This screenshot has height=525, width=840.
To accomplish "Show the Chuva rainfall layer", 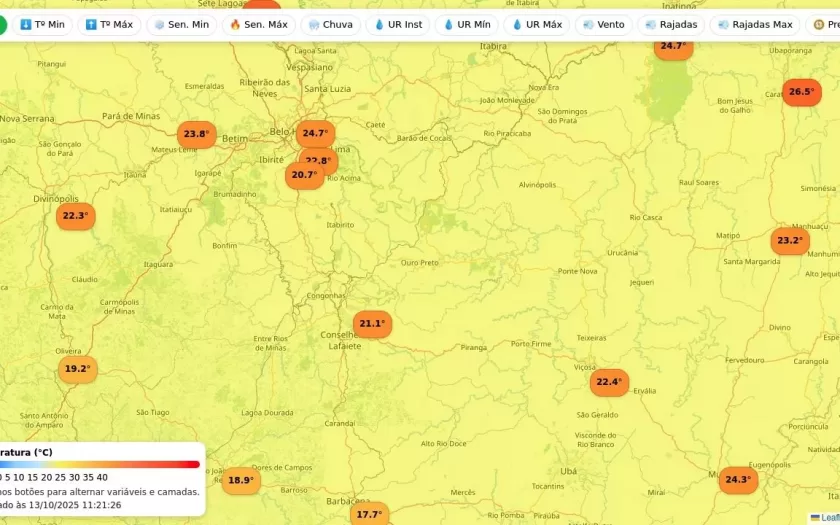I will [x=331, y=25].
